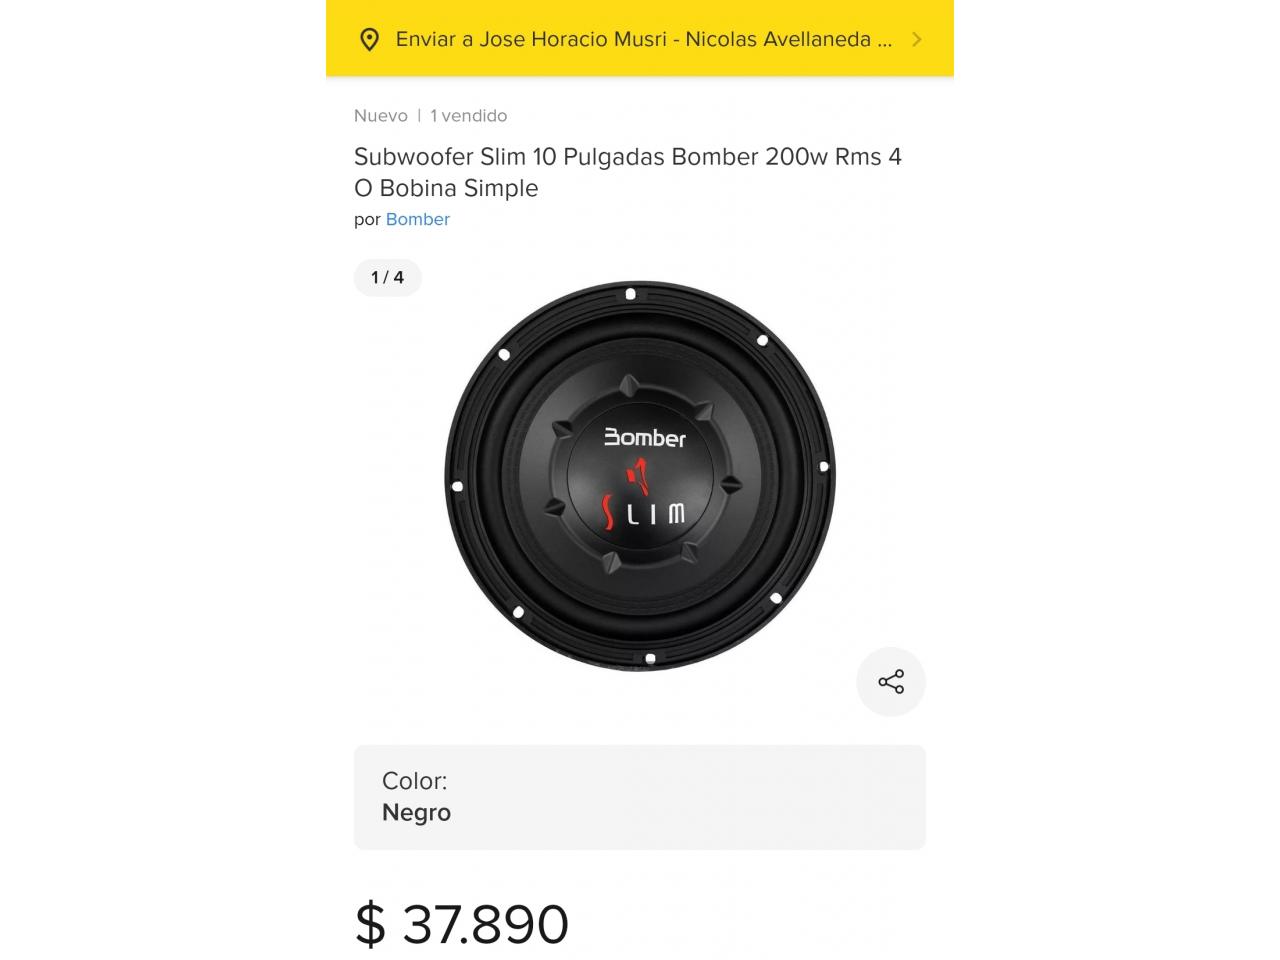1280x960 pixels.
Task: Open the share icon button
Action: (891, 682)
